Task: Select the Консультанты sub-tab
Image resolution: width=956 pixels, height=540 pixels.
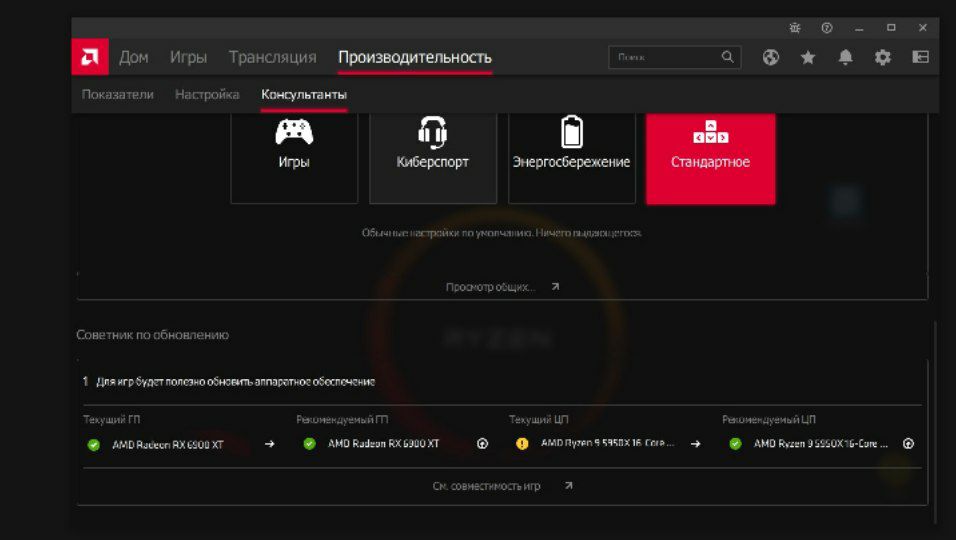Action: click(x=304, y=94)
